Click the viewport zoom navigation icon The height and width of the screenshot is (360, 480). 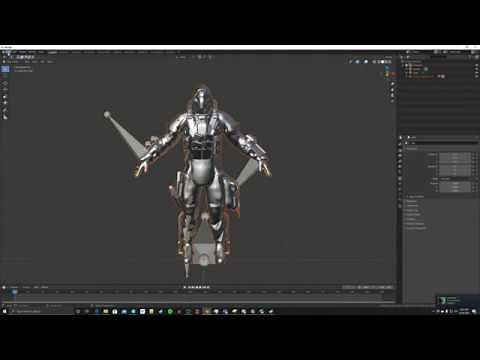tap(392, 84)
